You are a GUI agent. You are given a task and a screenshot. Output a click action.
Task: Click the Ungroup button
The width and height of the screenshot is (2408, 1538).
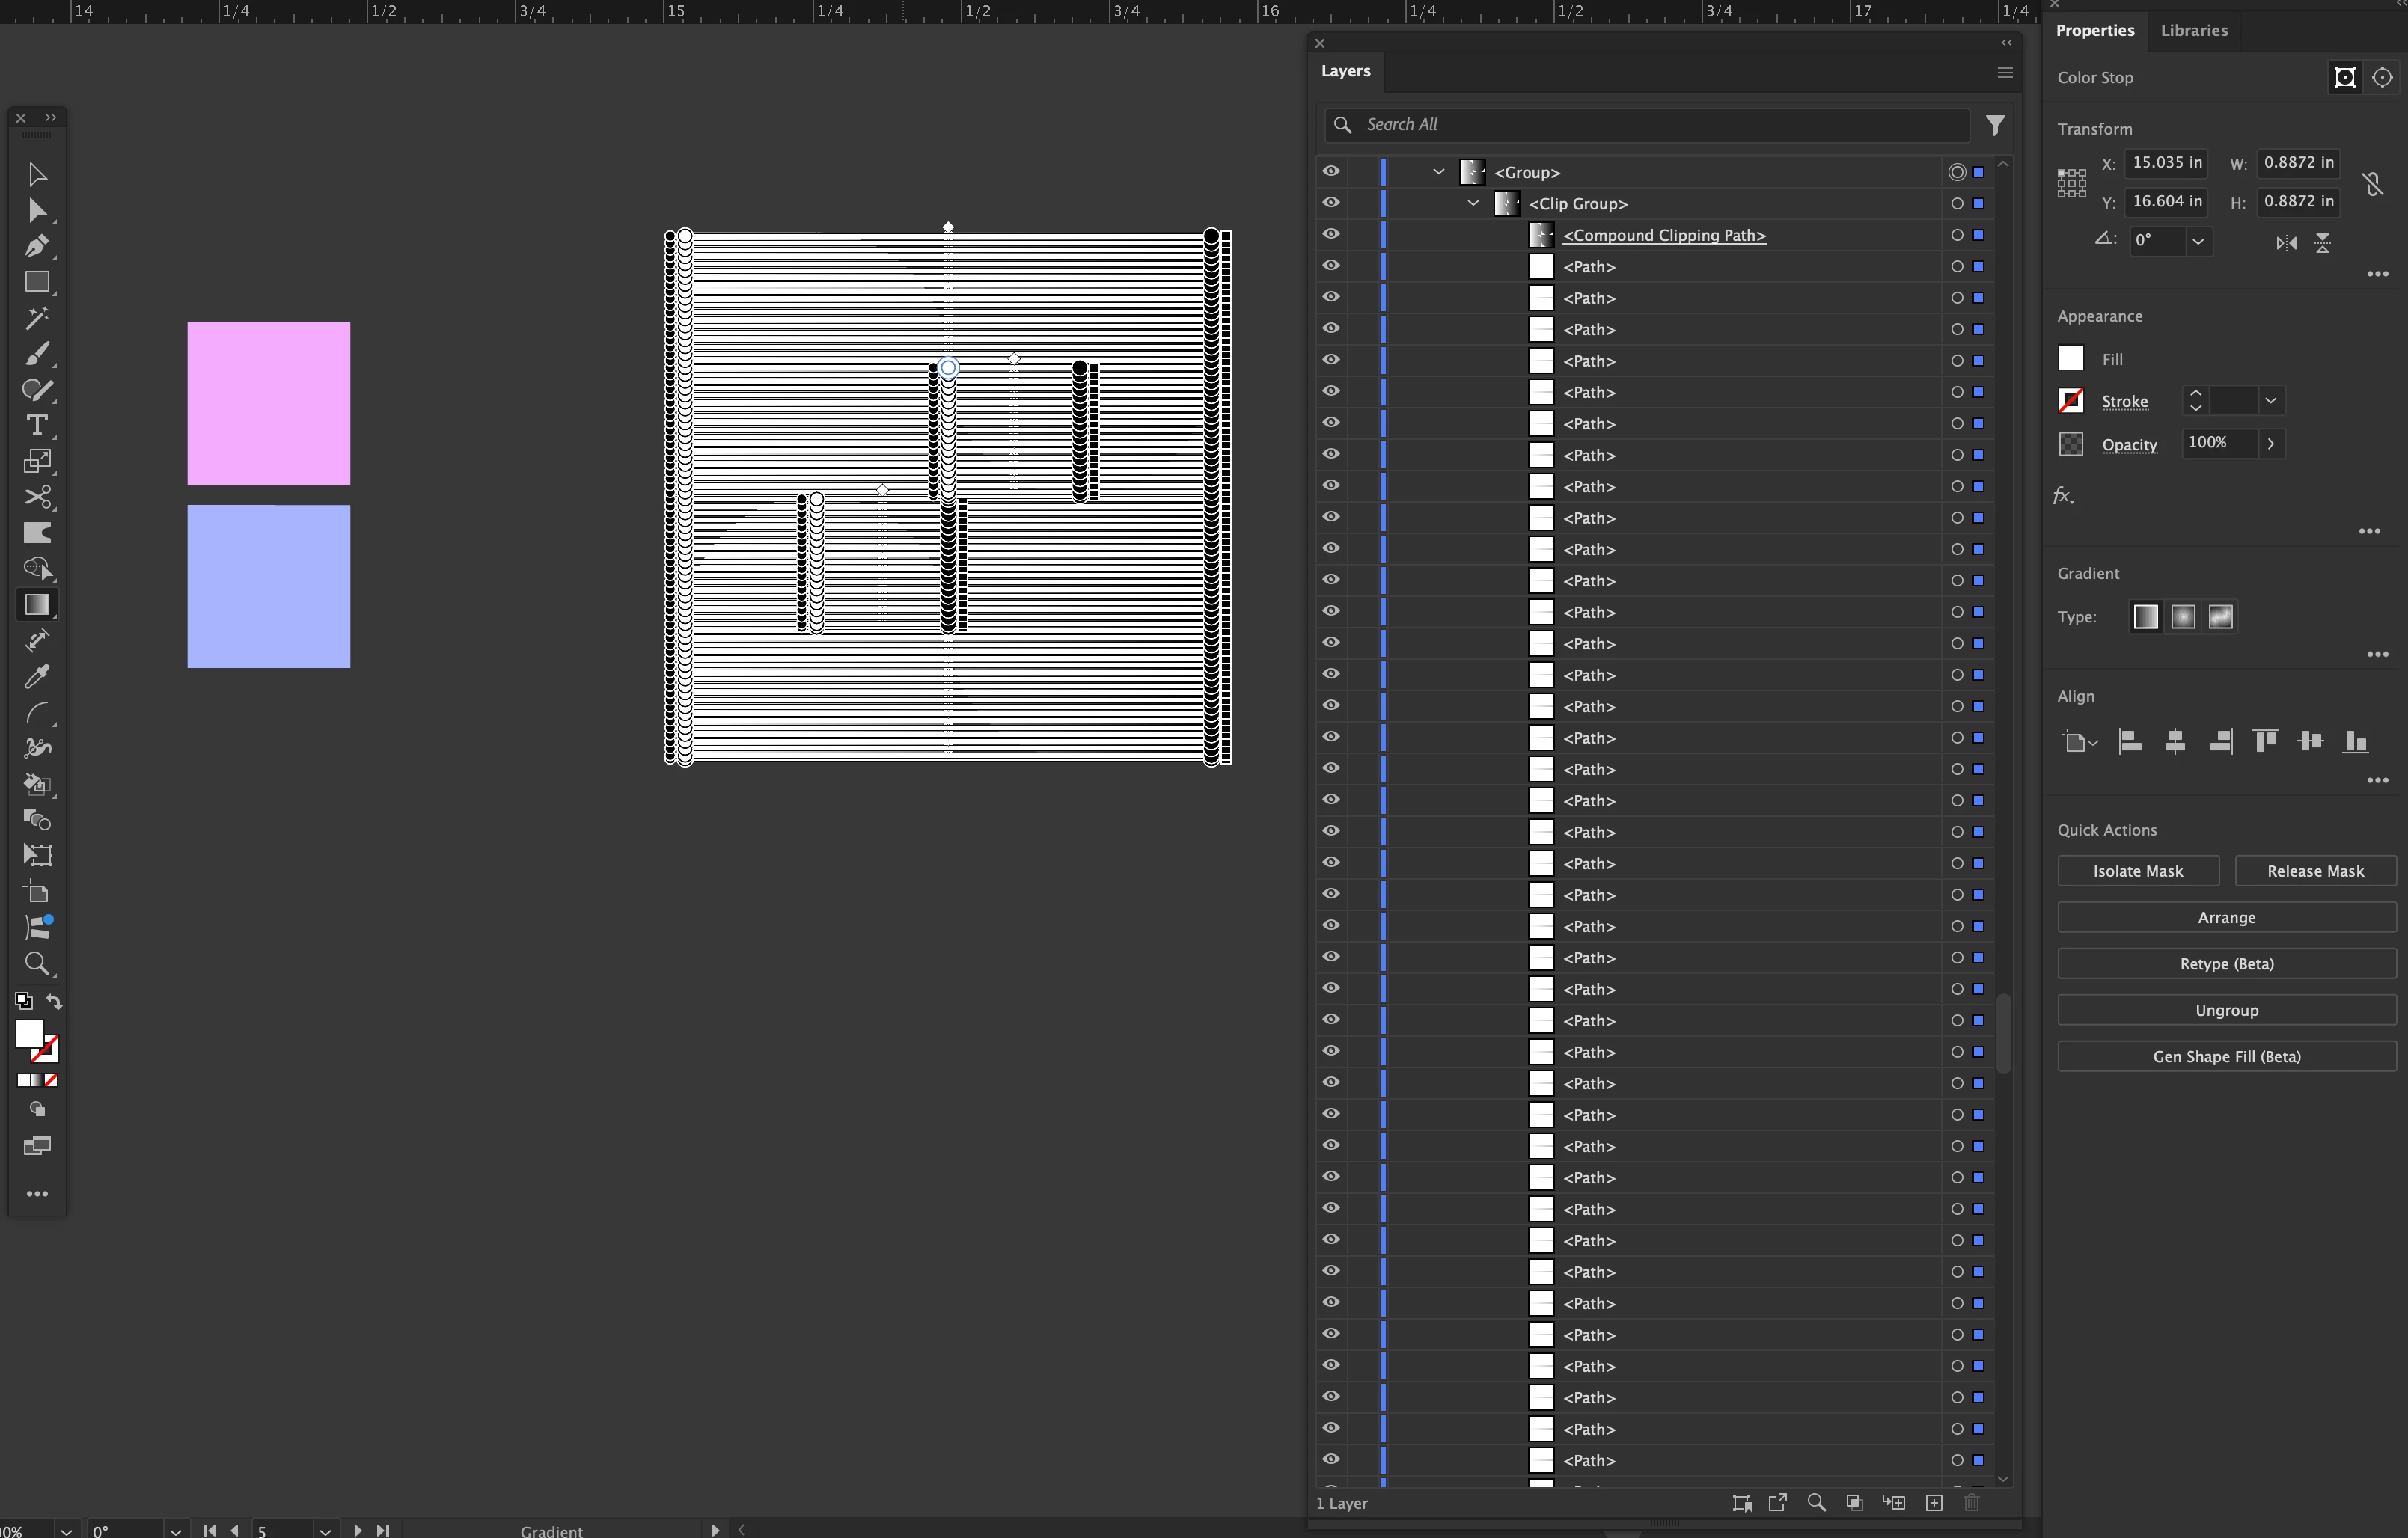[x=2226, y=1010]
